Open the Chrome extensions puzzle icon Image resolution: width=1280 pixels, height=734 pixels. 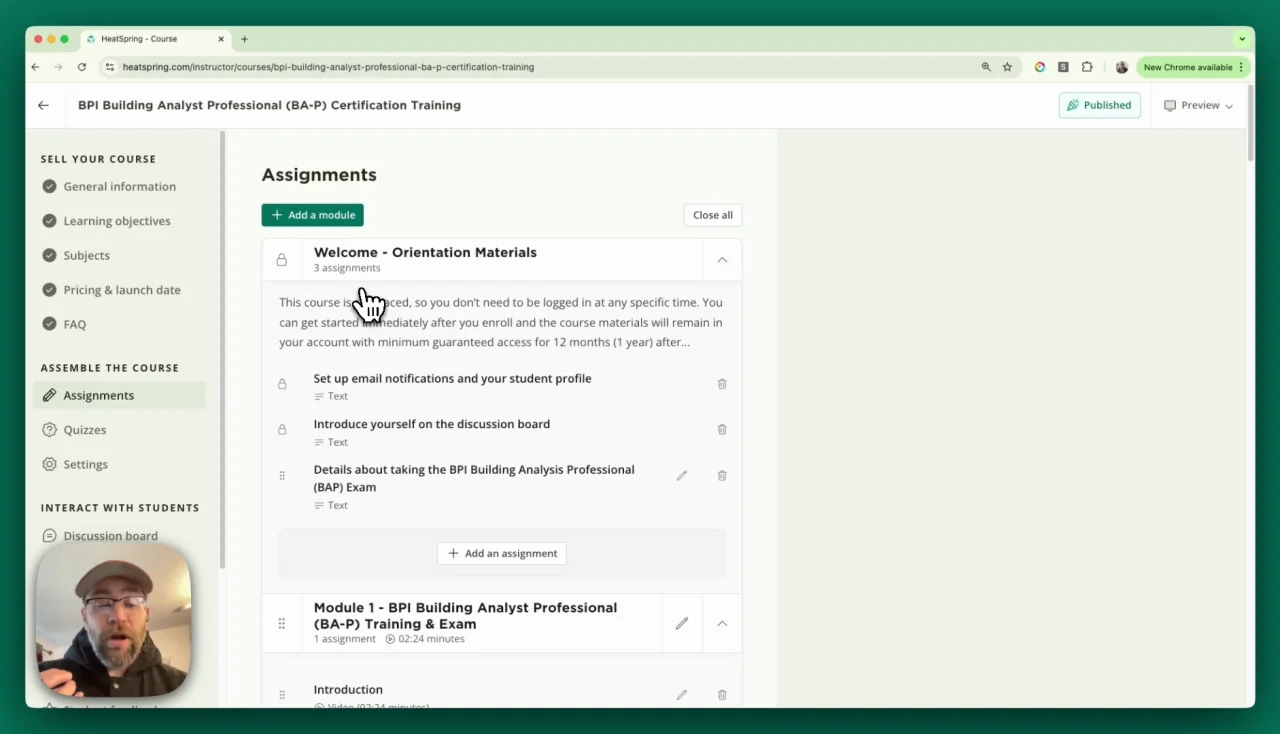1087,67
